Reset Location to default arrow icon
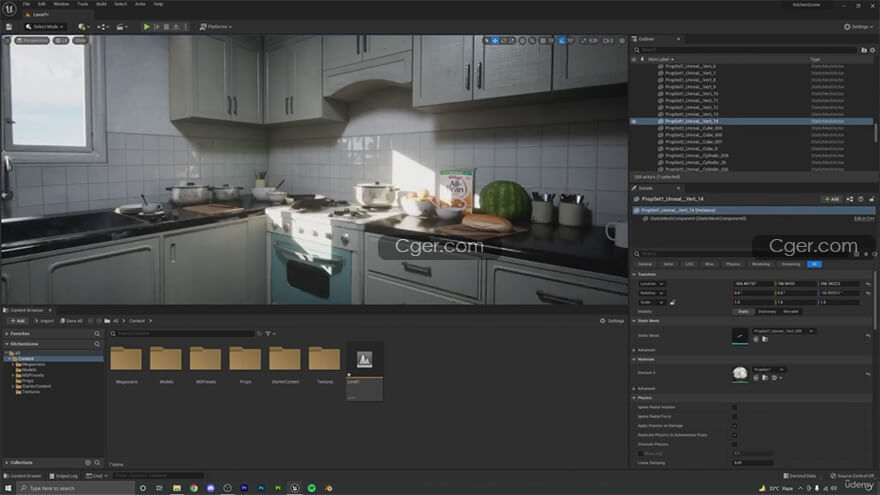This screenshot has width=880, height=495. coord(868,284)
